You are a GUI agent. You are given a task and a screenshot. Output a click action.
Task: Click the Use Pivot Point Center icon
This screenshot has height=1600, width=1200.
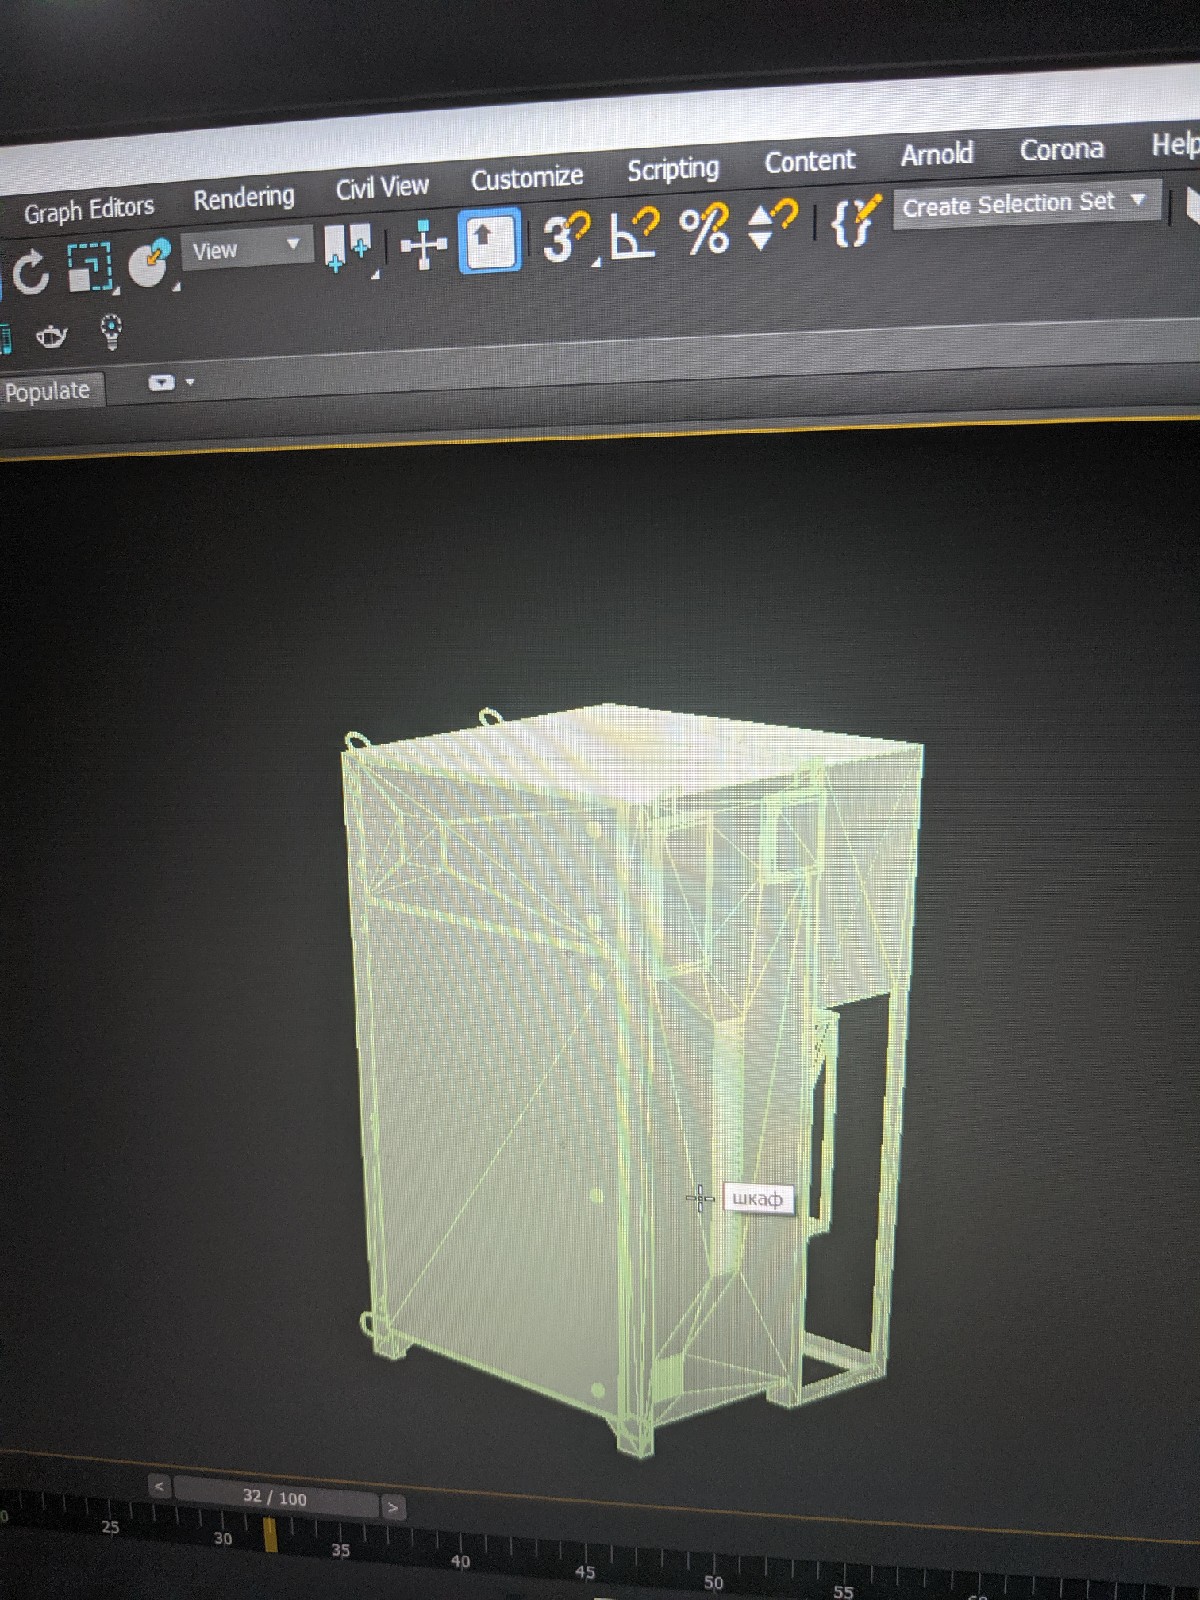(348, 248)
